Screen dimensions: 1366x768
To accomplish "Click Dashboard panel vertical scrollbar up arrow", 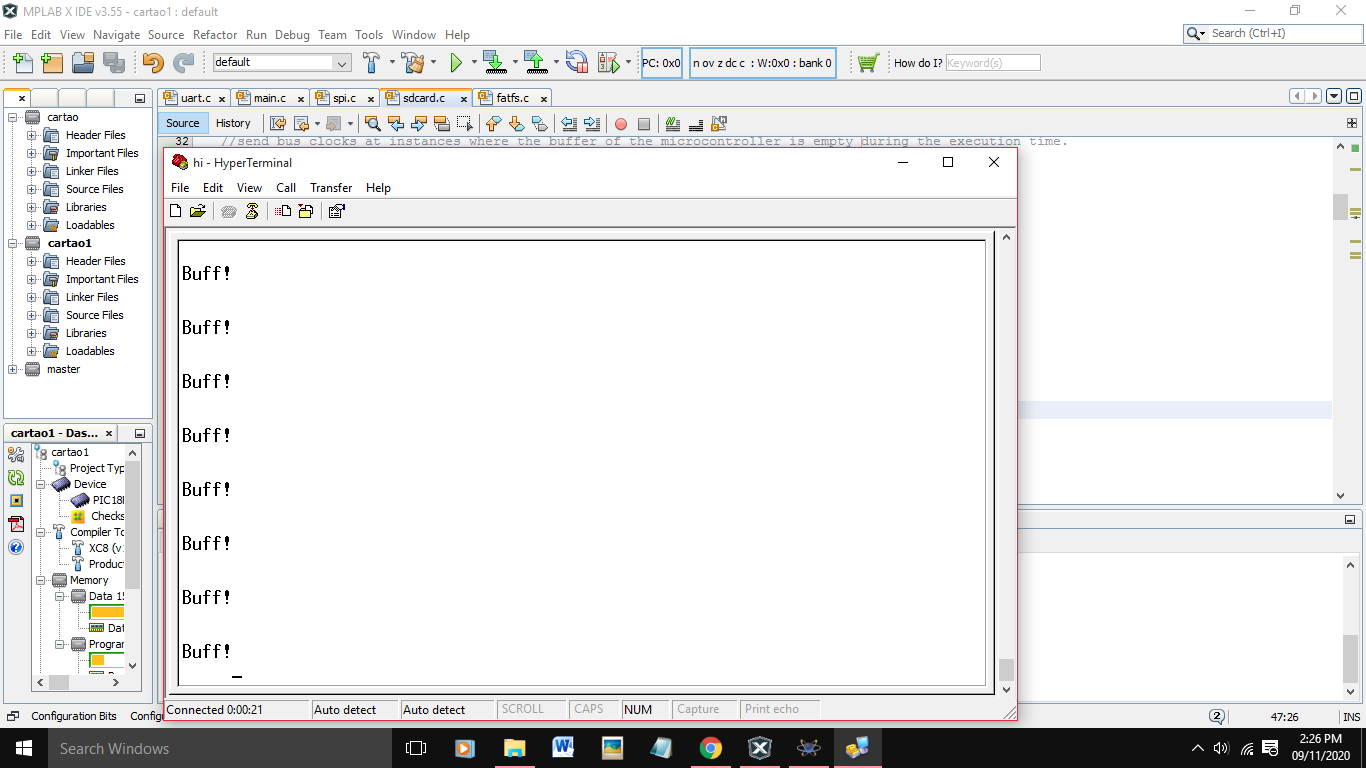I will click(133, 452).
